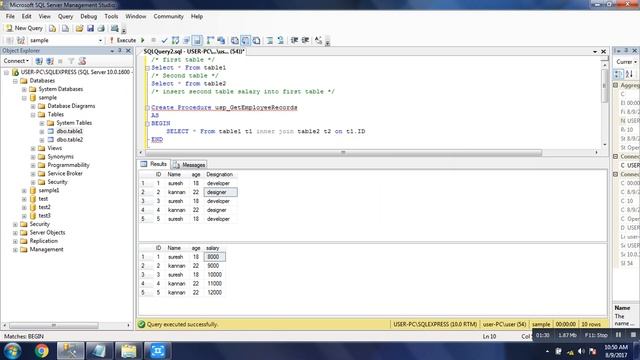Open the Community menu
Image resolution: width=640 pixels, height=360 pixels.
(x=169, y=16)
